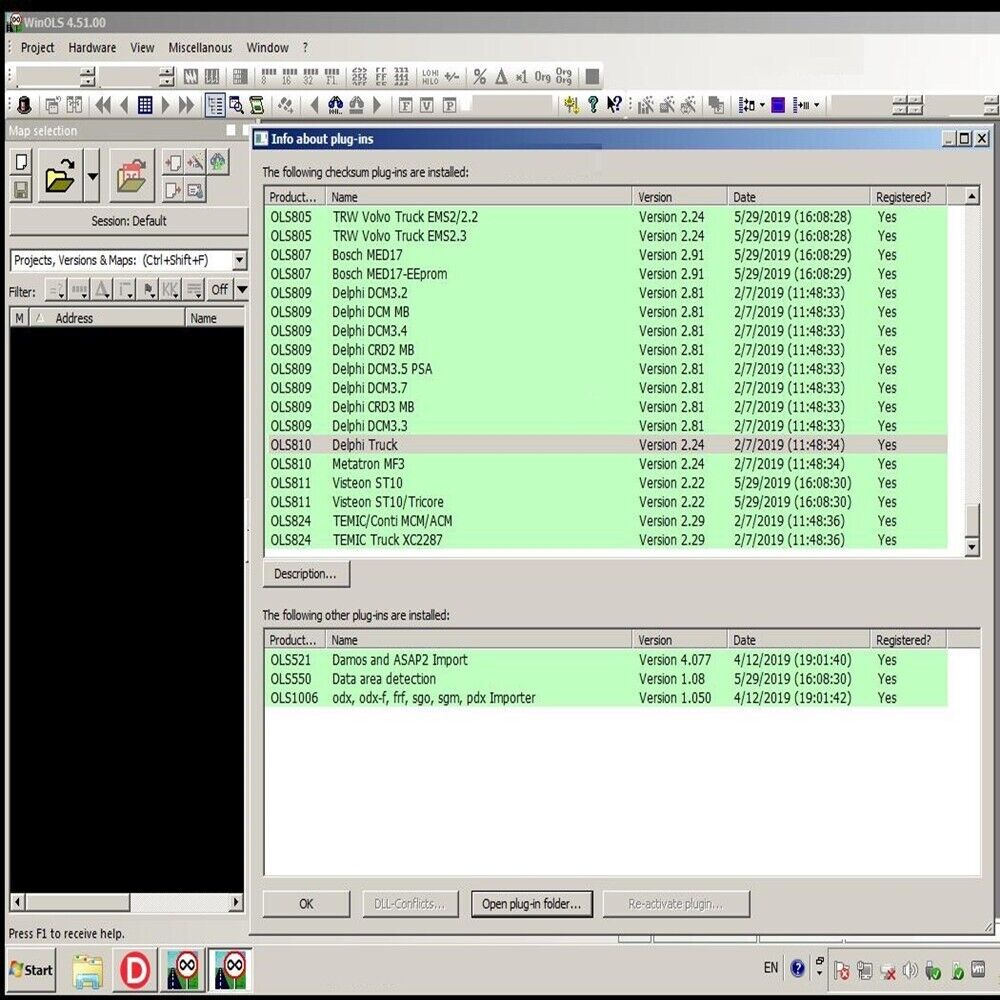
Task: Save the project using the floppy disk icon
Action: coord(22,190)
